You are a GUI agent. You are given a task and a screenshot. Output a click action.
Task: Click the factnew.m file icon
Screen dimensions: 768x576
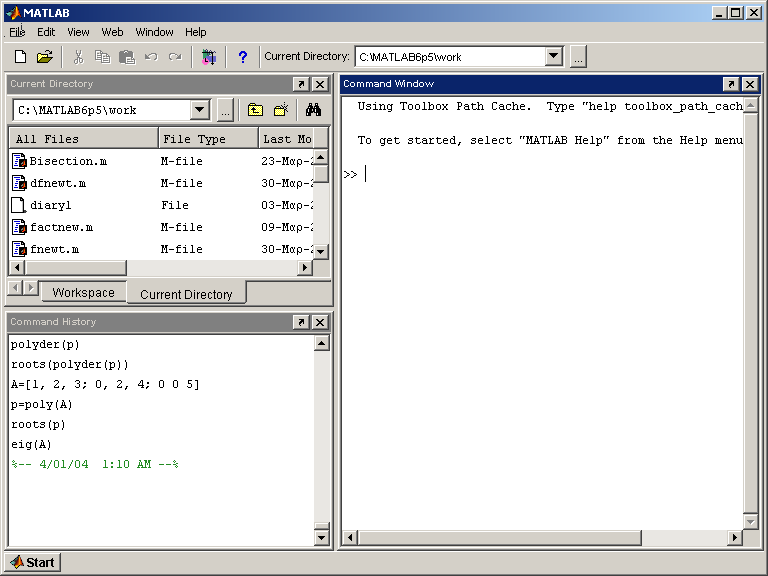(19, 227)
